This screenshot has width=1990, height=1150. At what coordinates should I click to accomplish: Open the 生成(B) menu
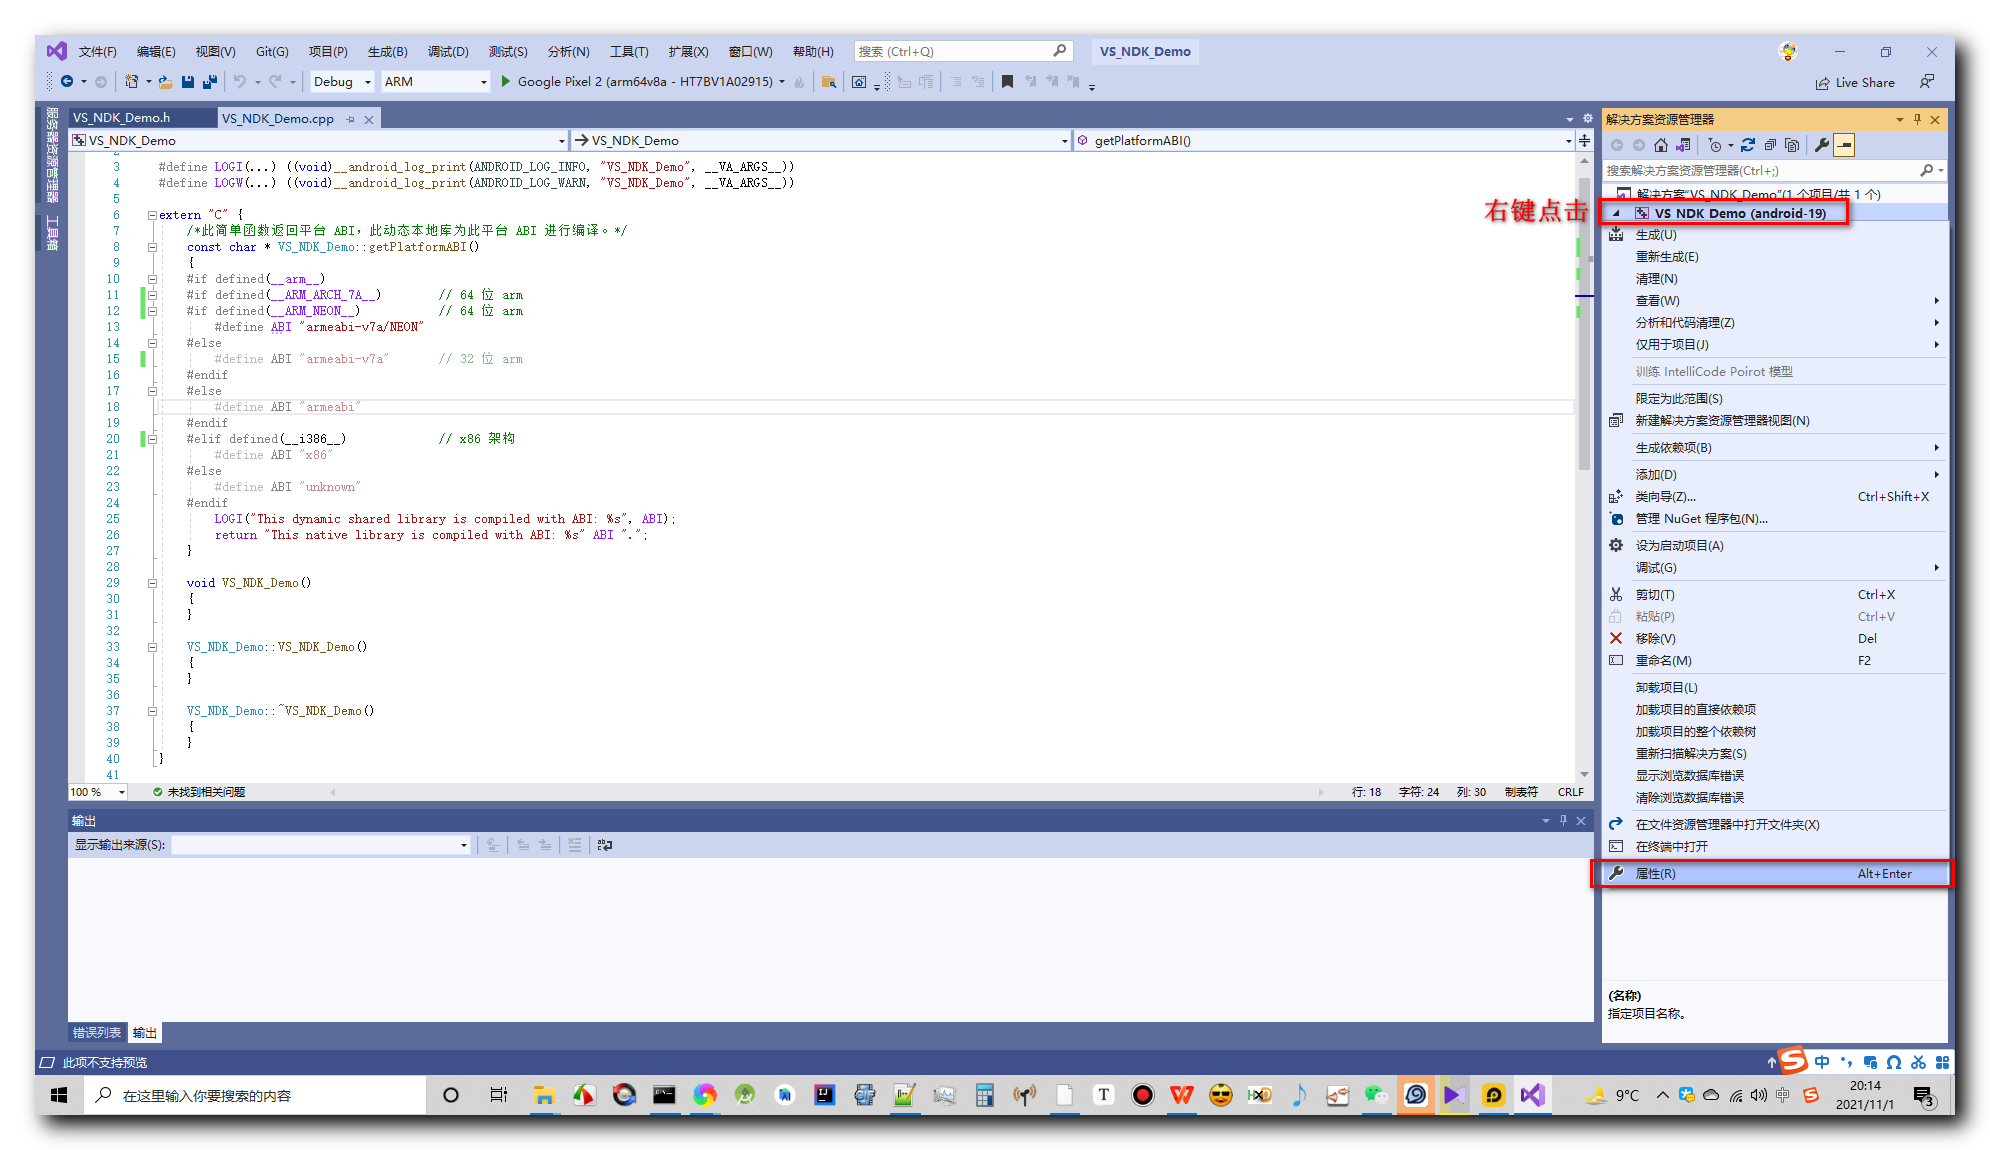coord(387,52)
